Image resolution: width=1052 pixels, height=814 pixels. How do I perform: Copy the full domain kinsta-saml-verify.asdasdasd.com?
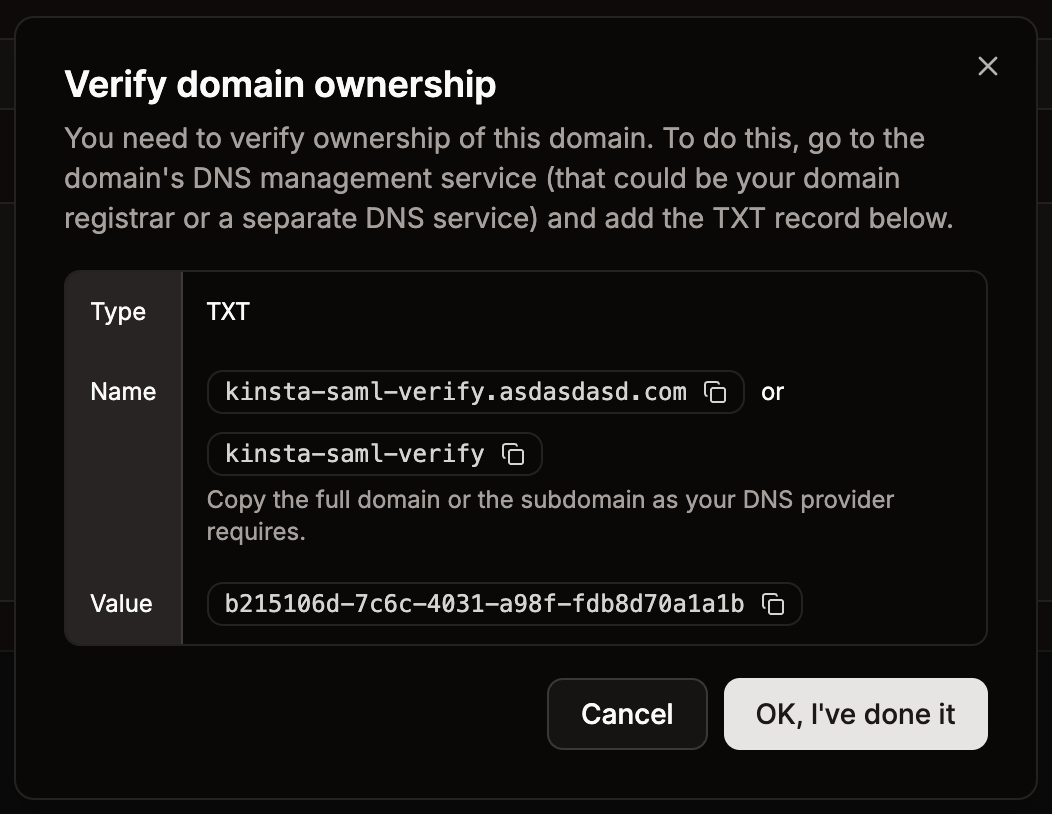pos(714,392)
